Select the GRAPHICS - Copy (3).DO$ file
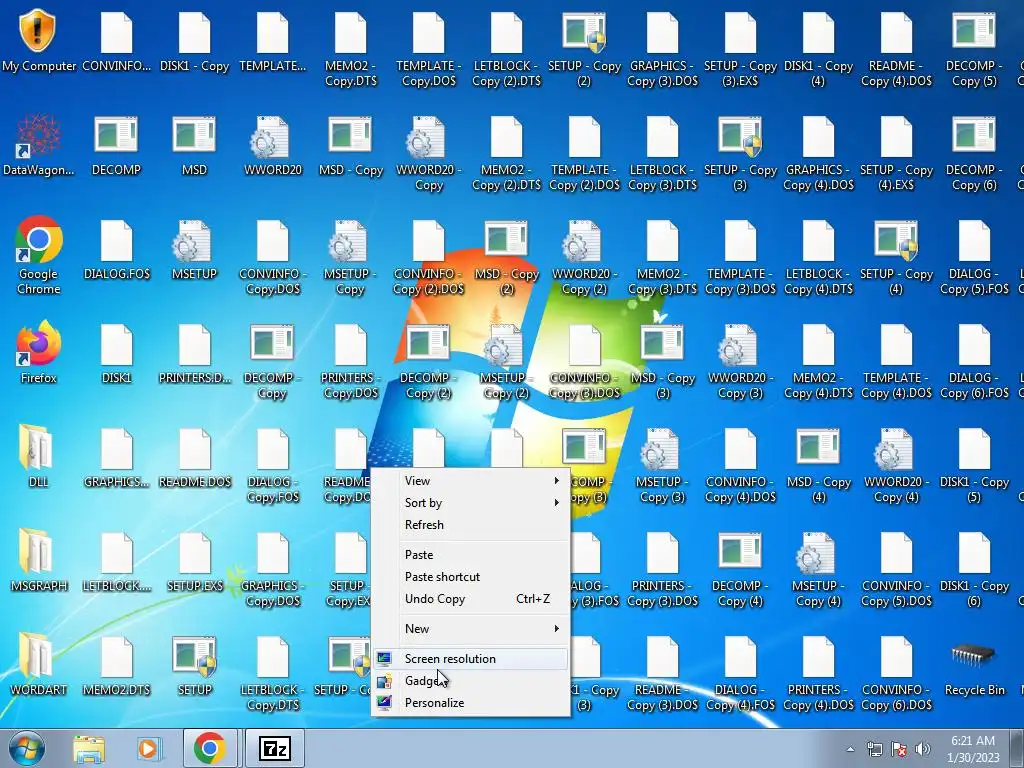This screenshot has height=768, width=1024. tap(662, 48)
